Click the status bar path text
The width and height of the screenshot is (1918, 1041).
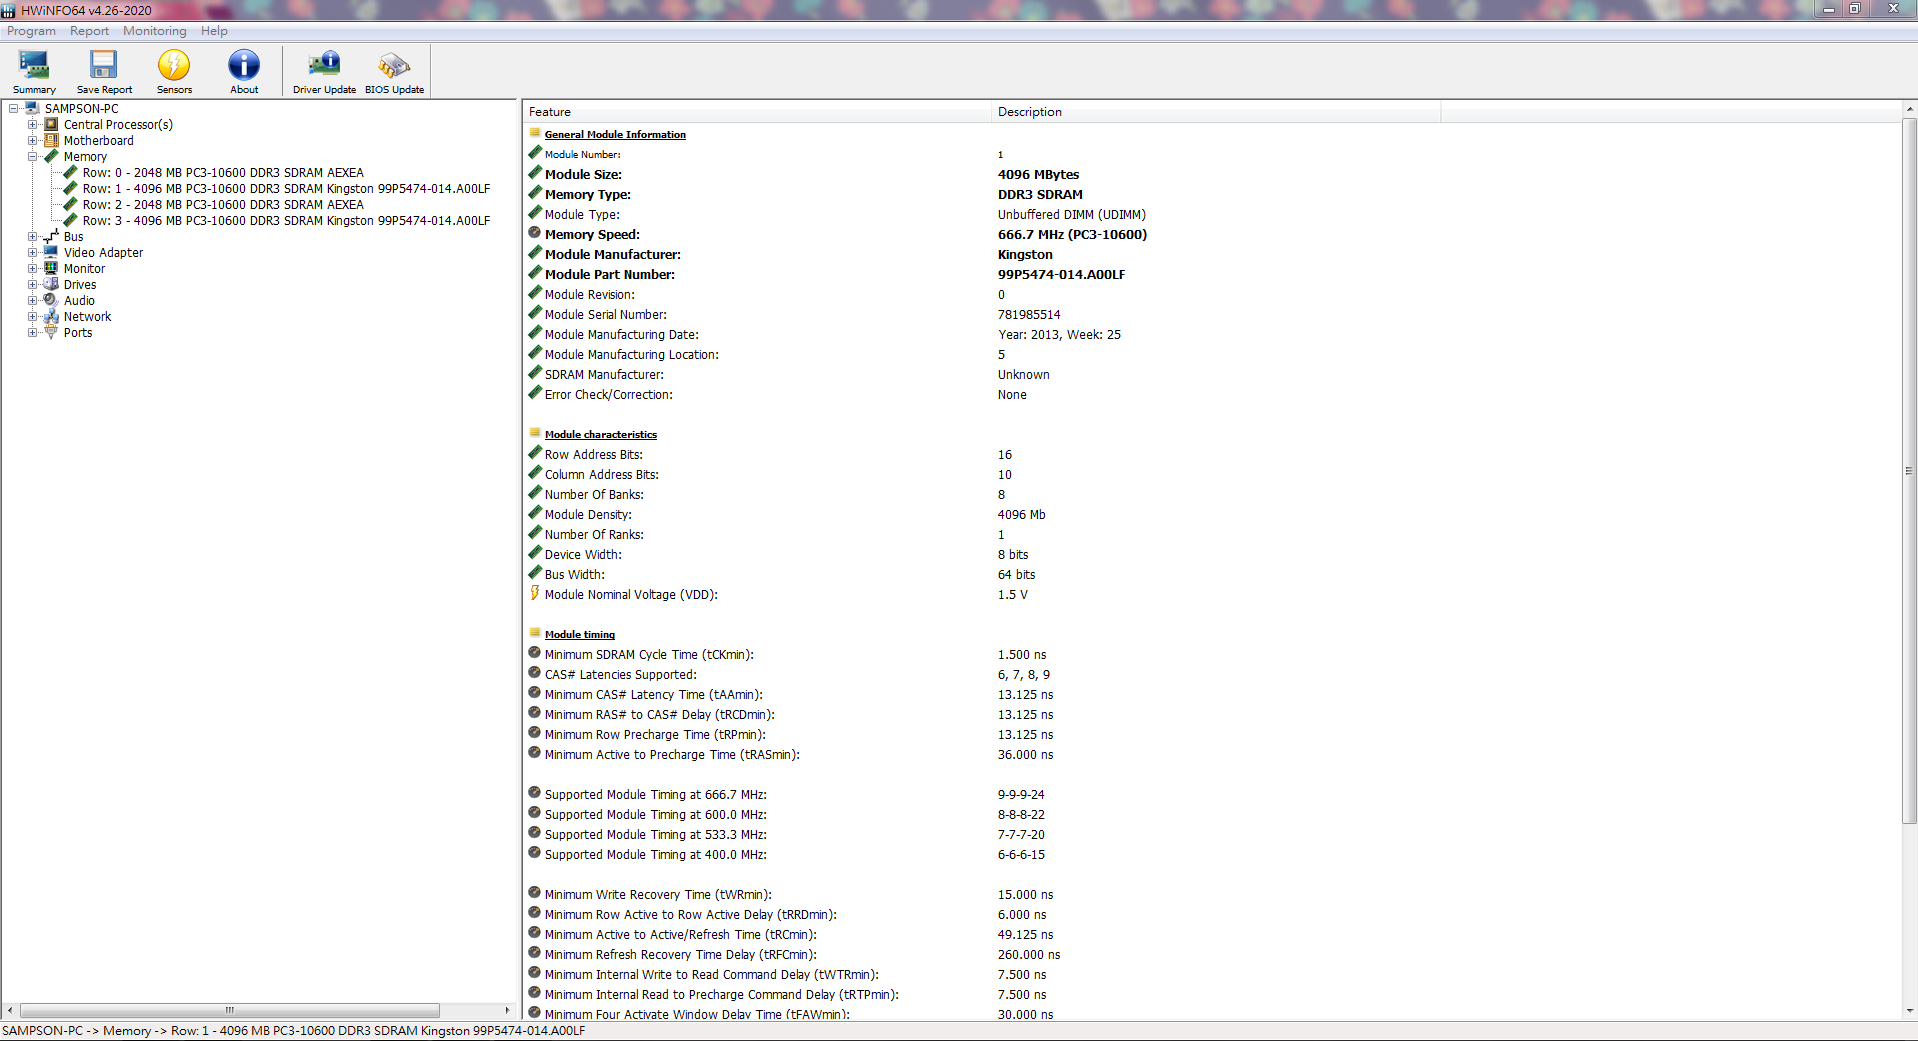293,1030
